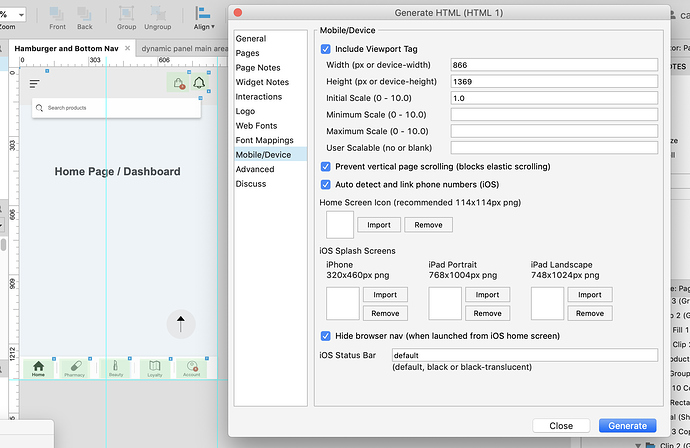Click the Front toolbar icon
Image resolution: width=690 pixels, height=448 pixels.
click(x=57, y=18)
